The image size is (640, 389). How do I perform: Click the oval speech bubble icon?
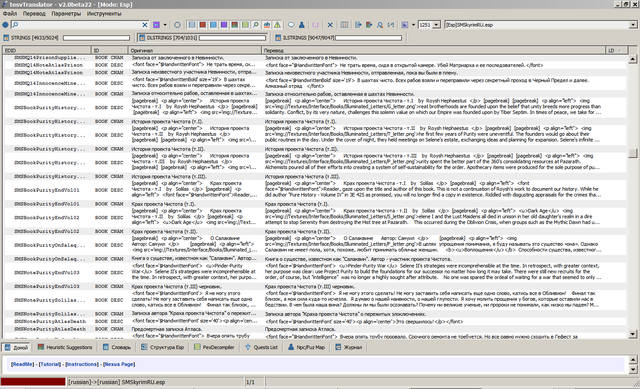click(x=291, y=25)
